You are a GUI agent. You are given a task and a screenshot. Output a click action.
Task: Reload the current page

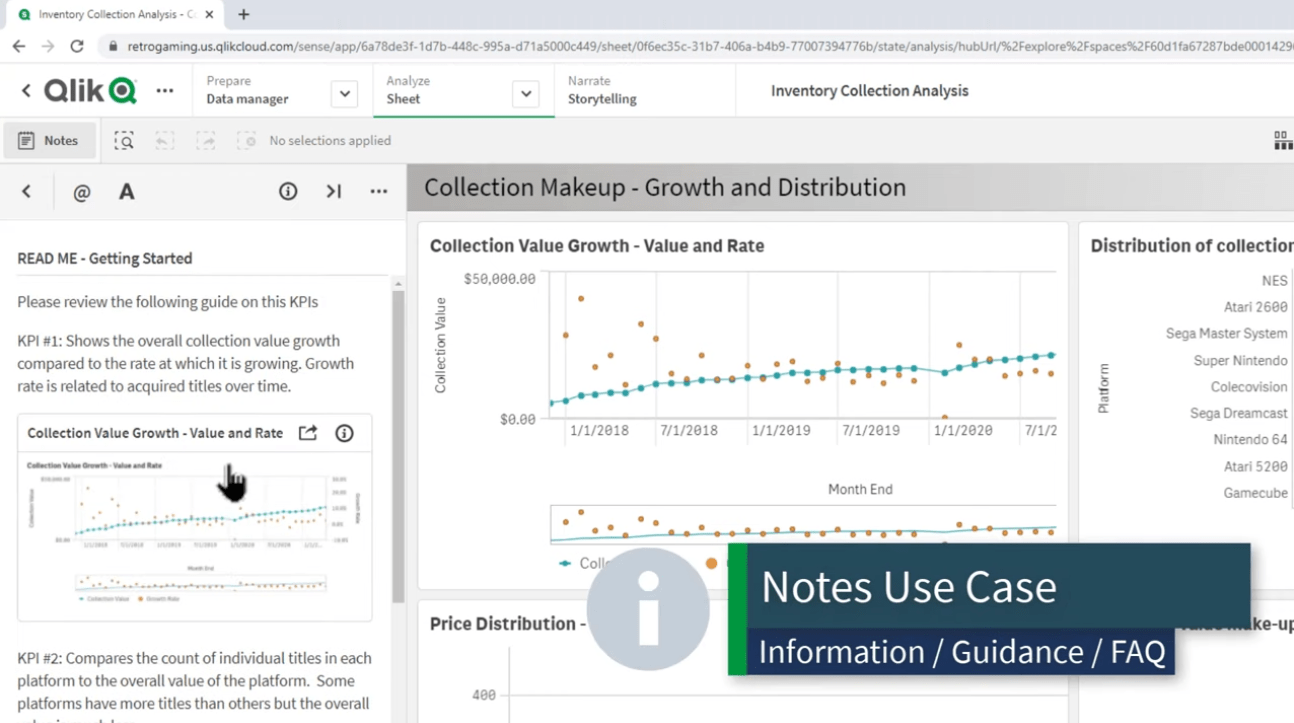pyautogui.click(x=77, y=46)
